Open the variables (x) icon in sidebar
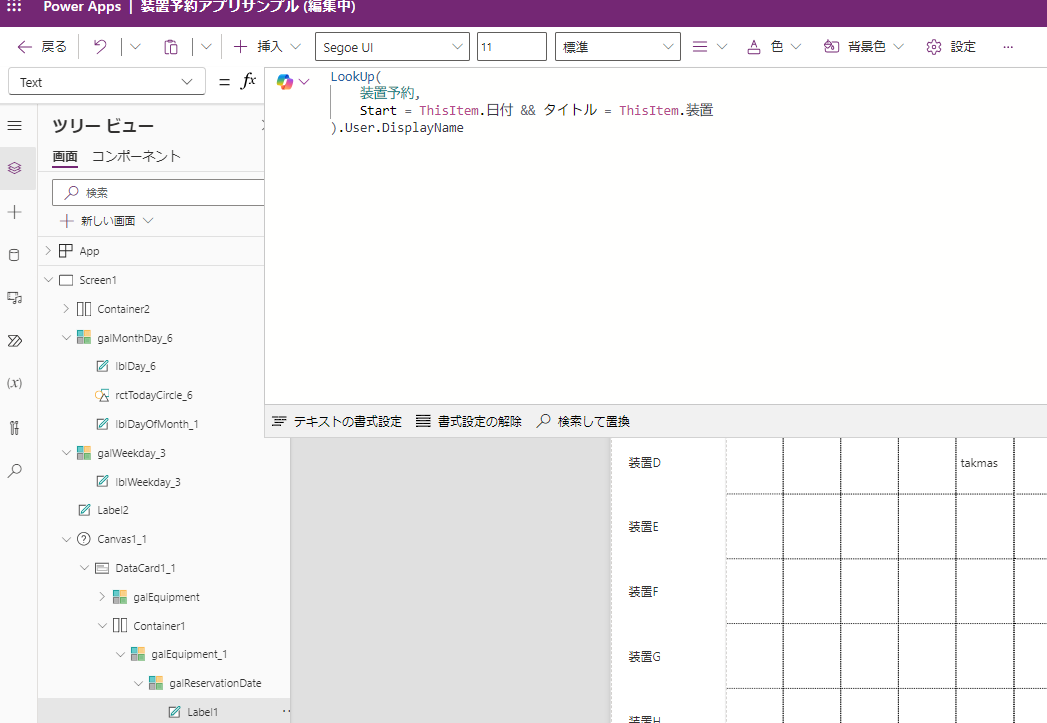Screen dimensions: 1047x723 [15, 383]
